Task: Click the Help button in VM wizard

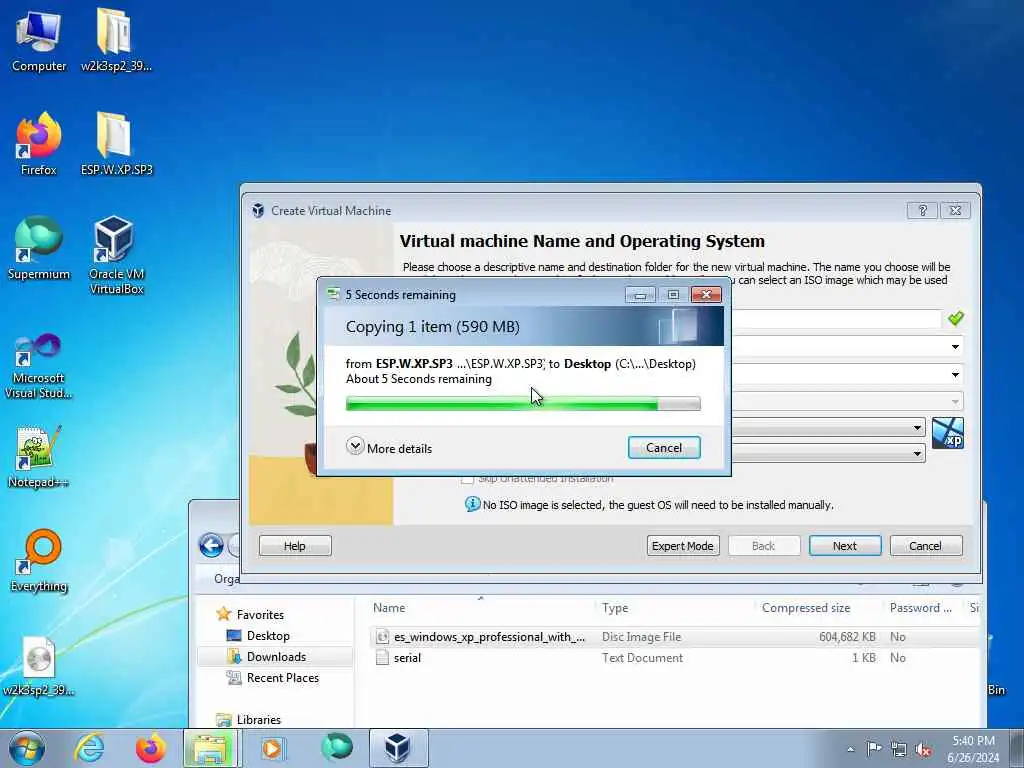Action: (295, 546)
